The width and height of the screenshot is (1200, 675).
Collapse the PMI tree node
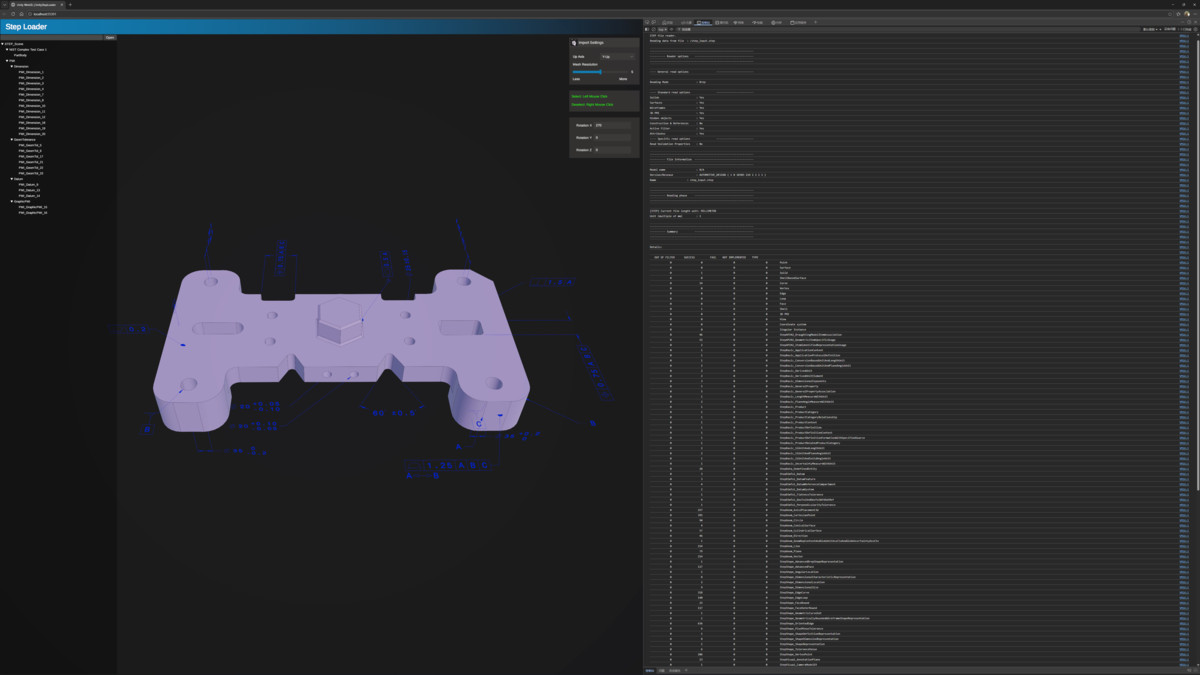[8, 60]
